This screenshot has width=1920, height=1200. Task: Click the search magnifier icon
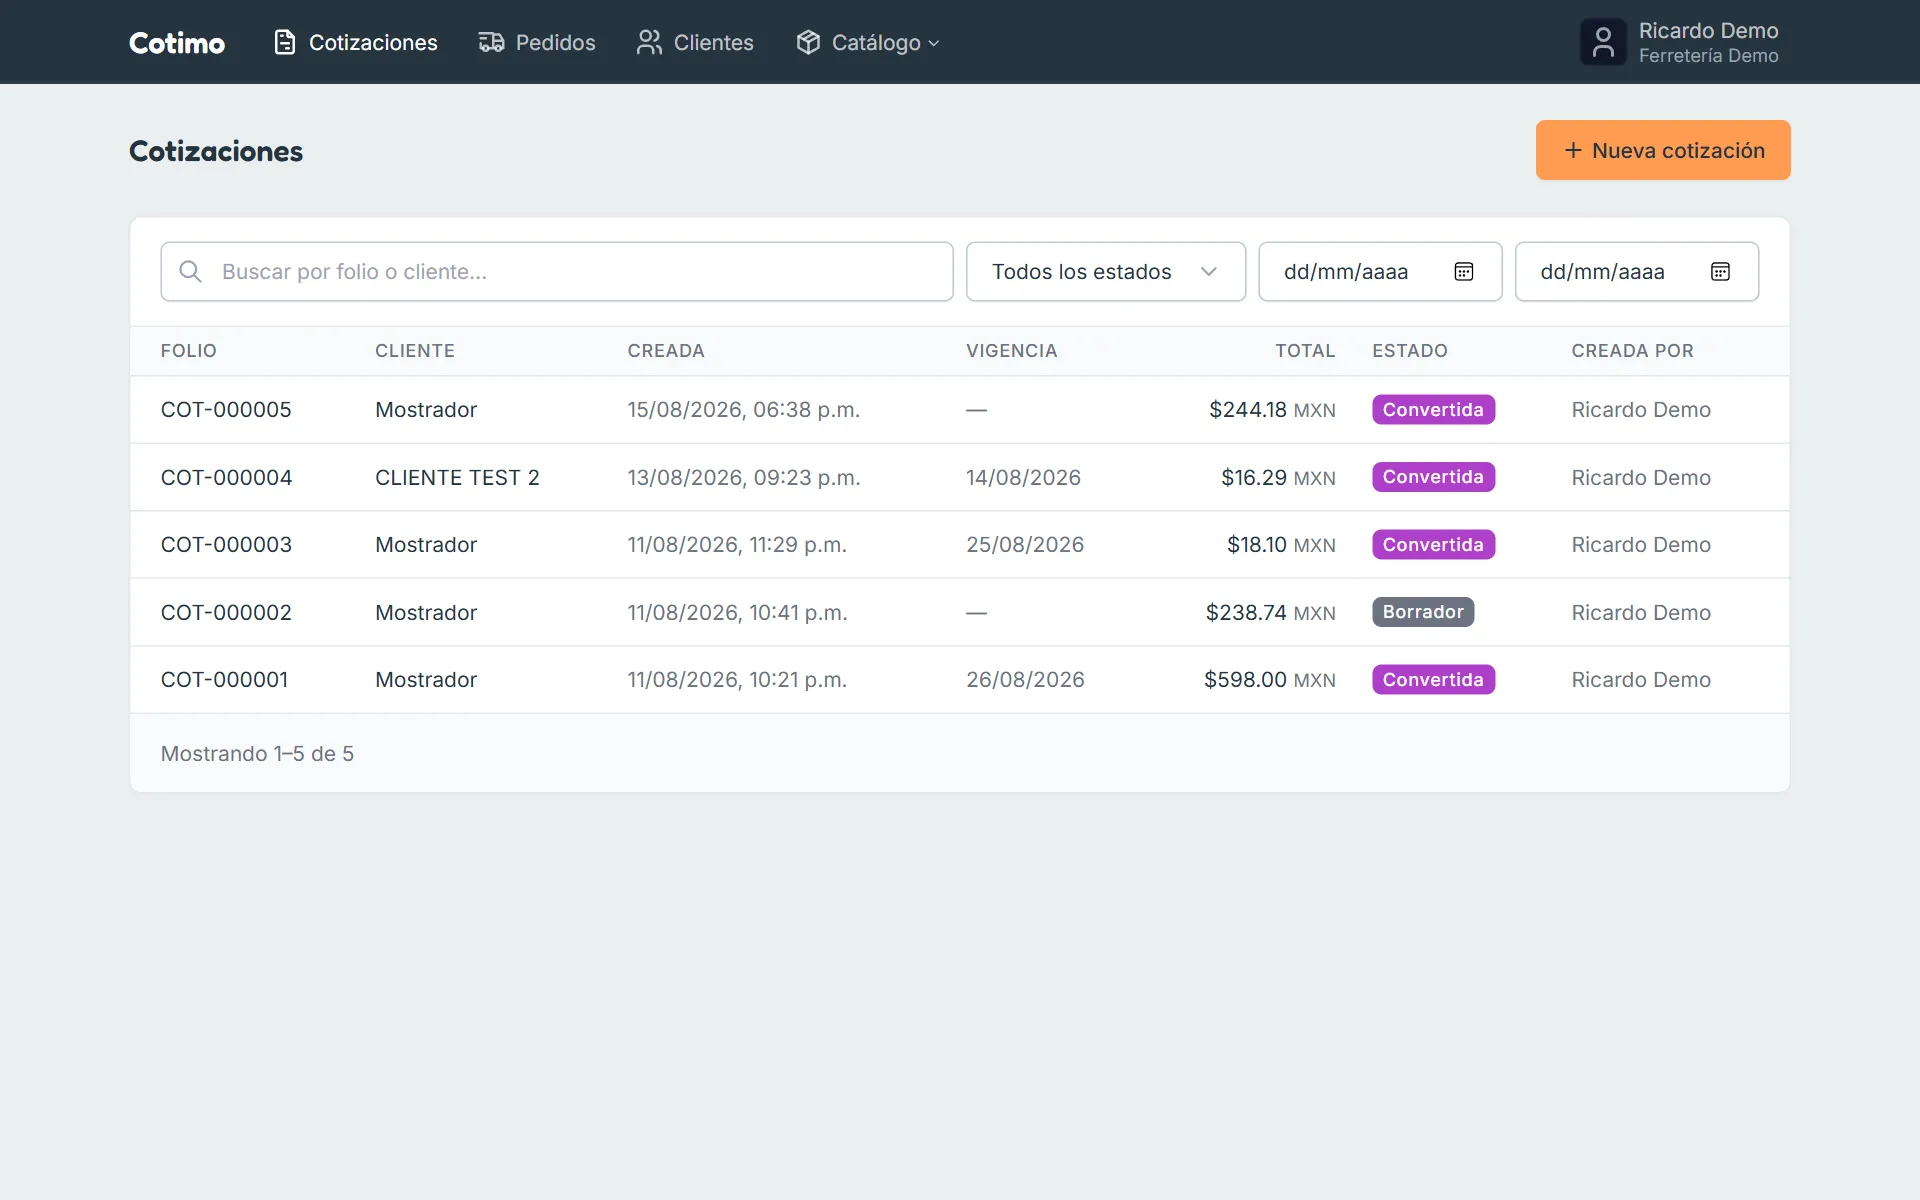[x=190, y=271]
